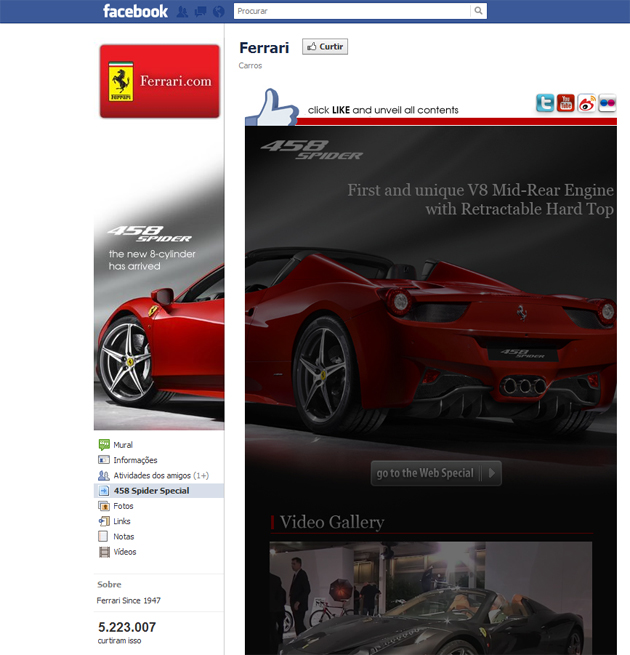Screen dimensions: 630x655
Task: Open Ferrari's Weibo icon
Action: click(587, 103)
